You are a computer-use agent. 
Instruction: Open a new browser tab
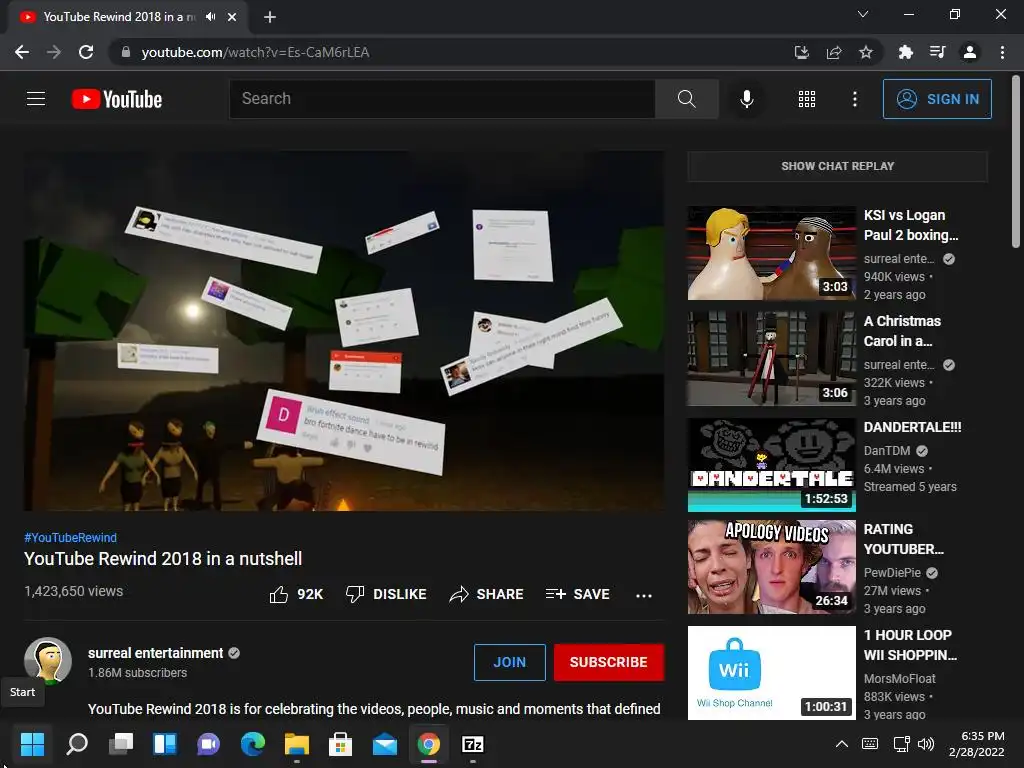coord(270,17)
